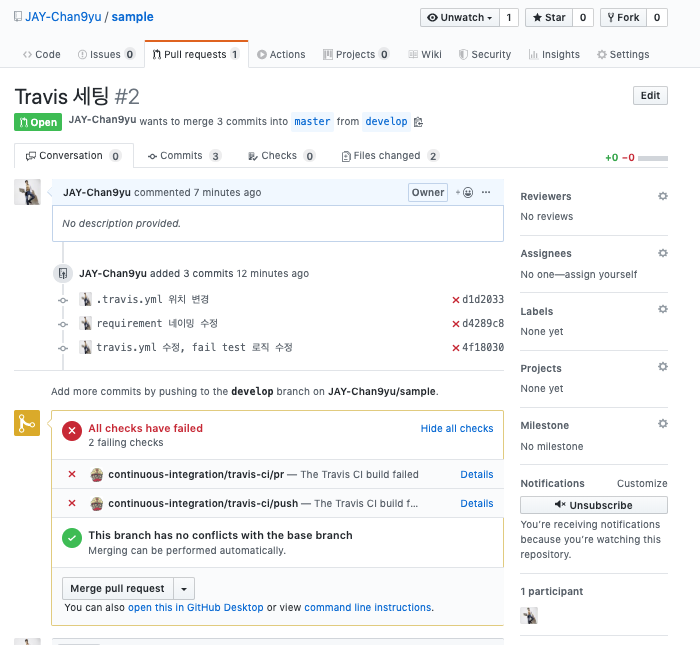
Task: Click the Edit title button
Action: click(650, 96)
